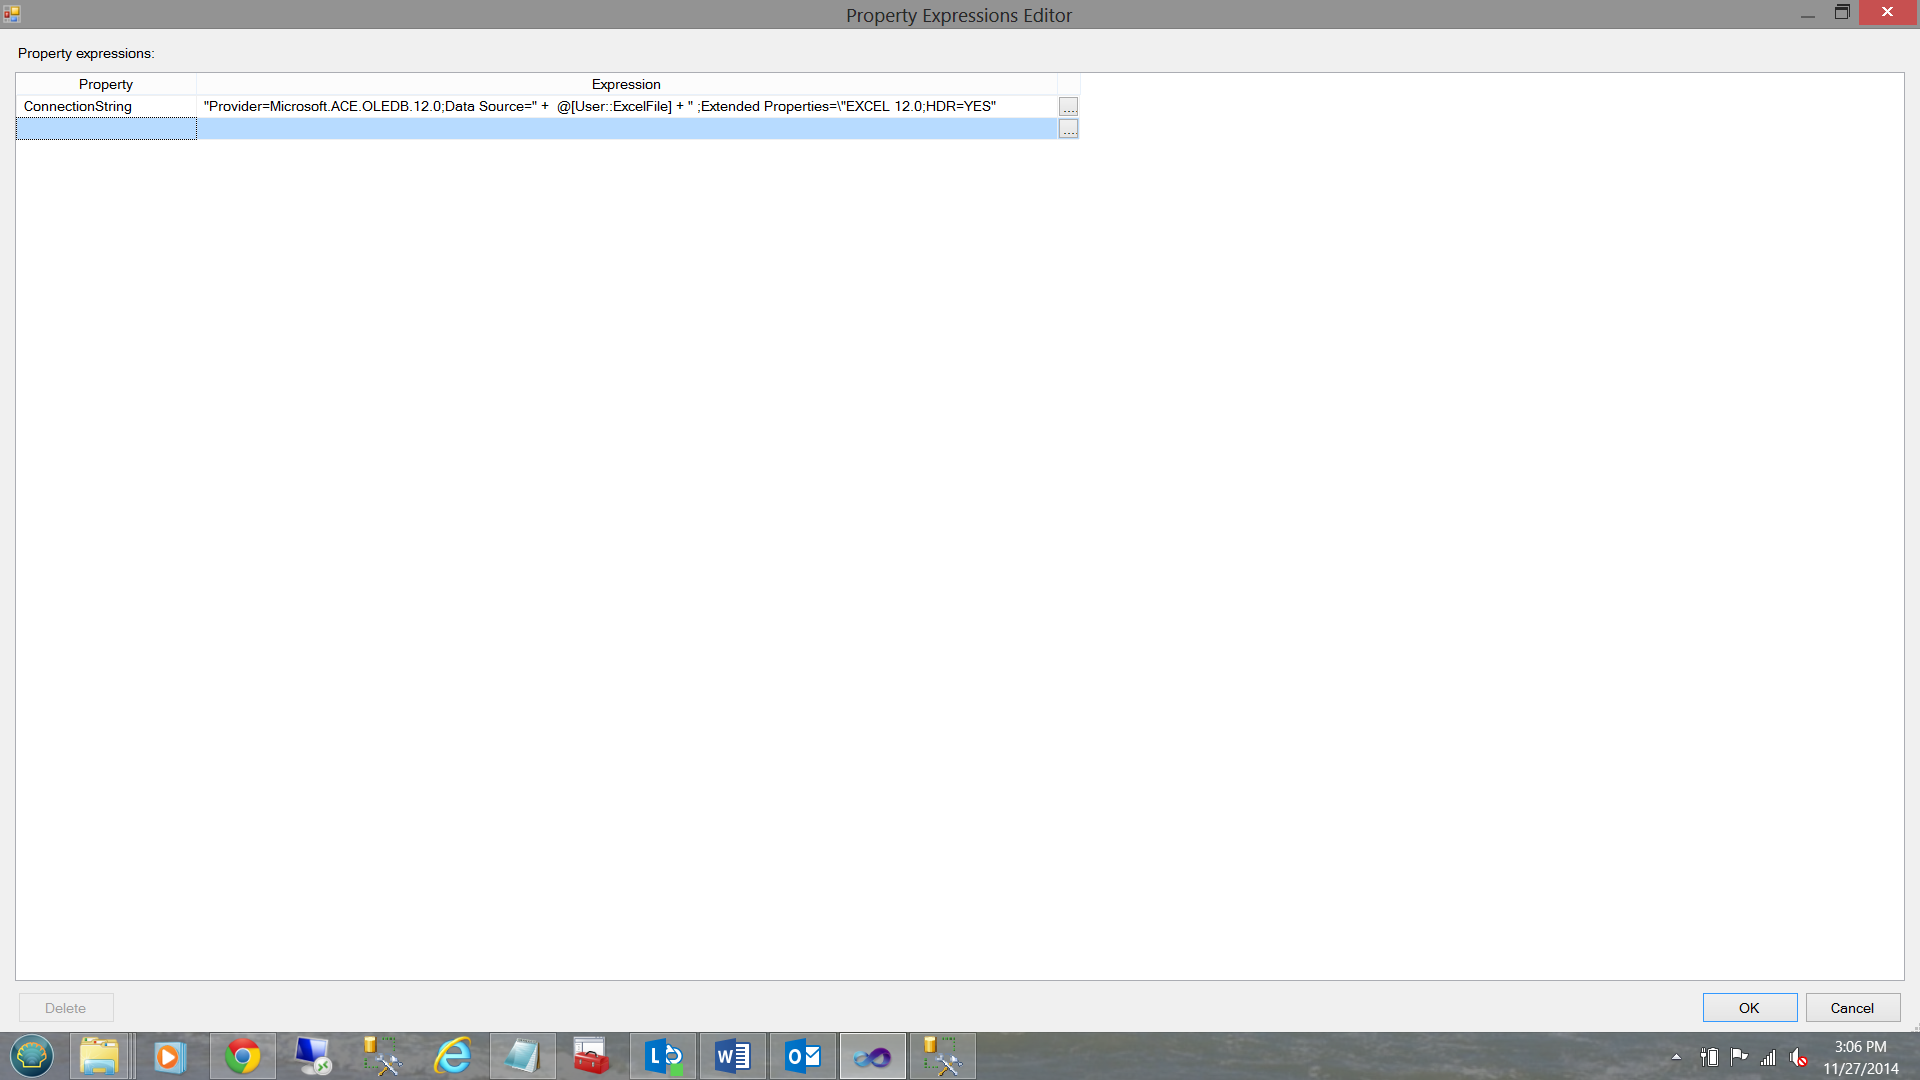The height and width of the screenshot is (1080, 1920).
Task: Select the ConnectionString property cell
Action: 106,106
